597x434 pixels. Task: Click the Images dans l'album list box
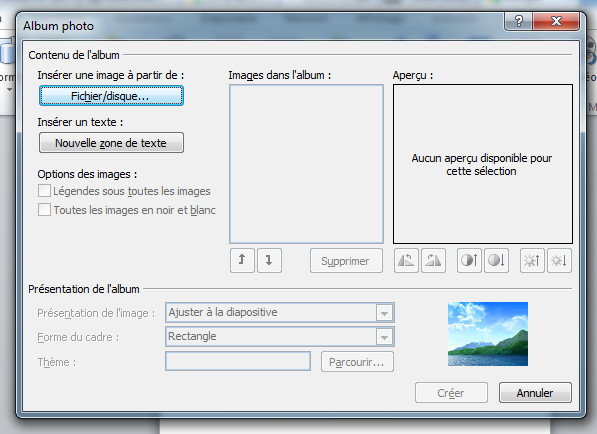306,164
